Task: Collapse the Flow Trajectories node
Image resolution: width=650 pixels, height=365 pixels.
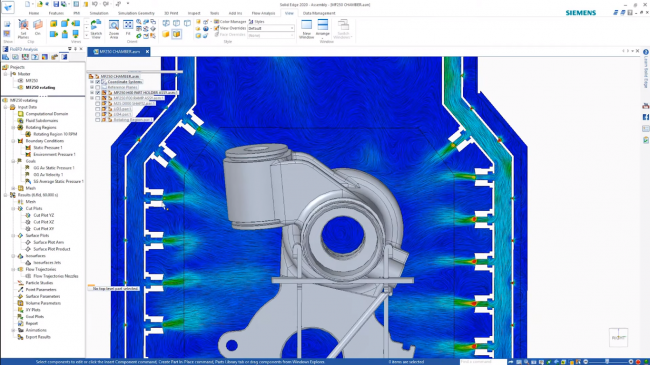Action: coord(13,269)
